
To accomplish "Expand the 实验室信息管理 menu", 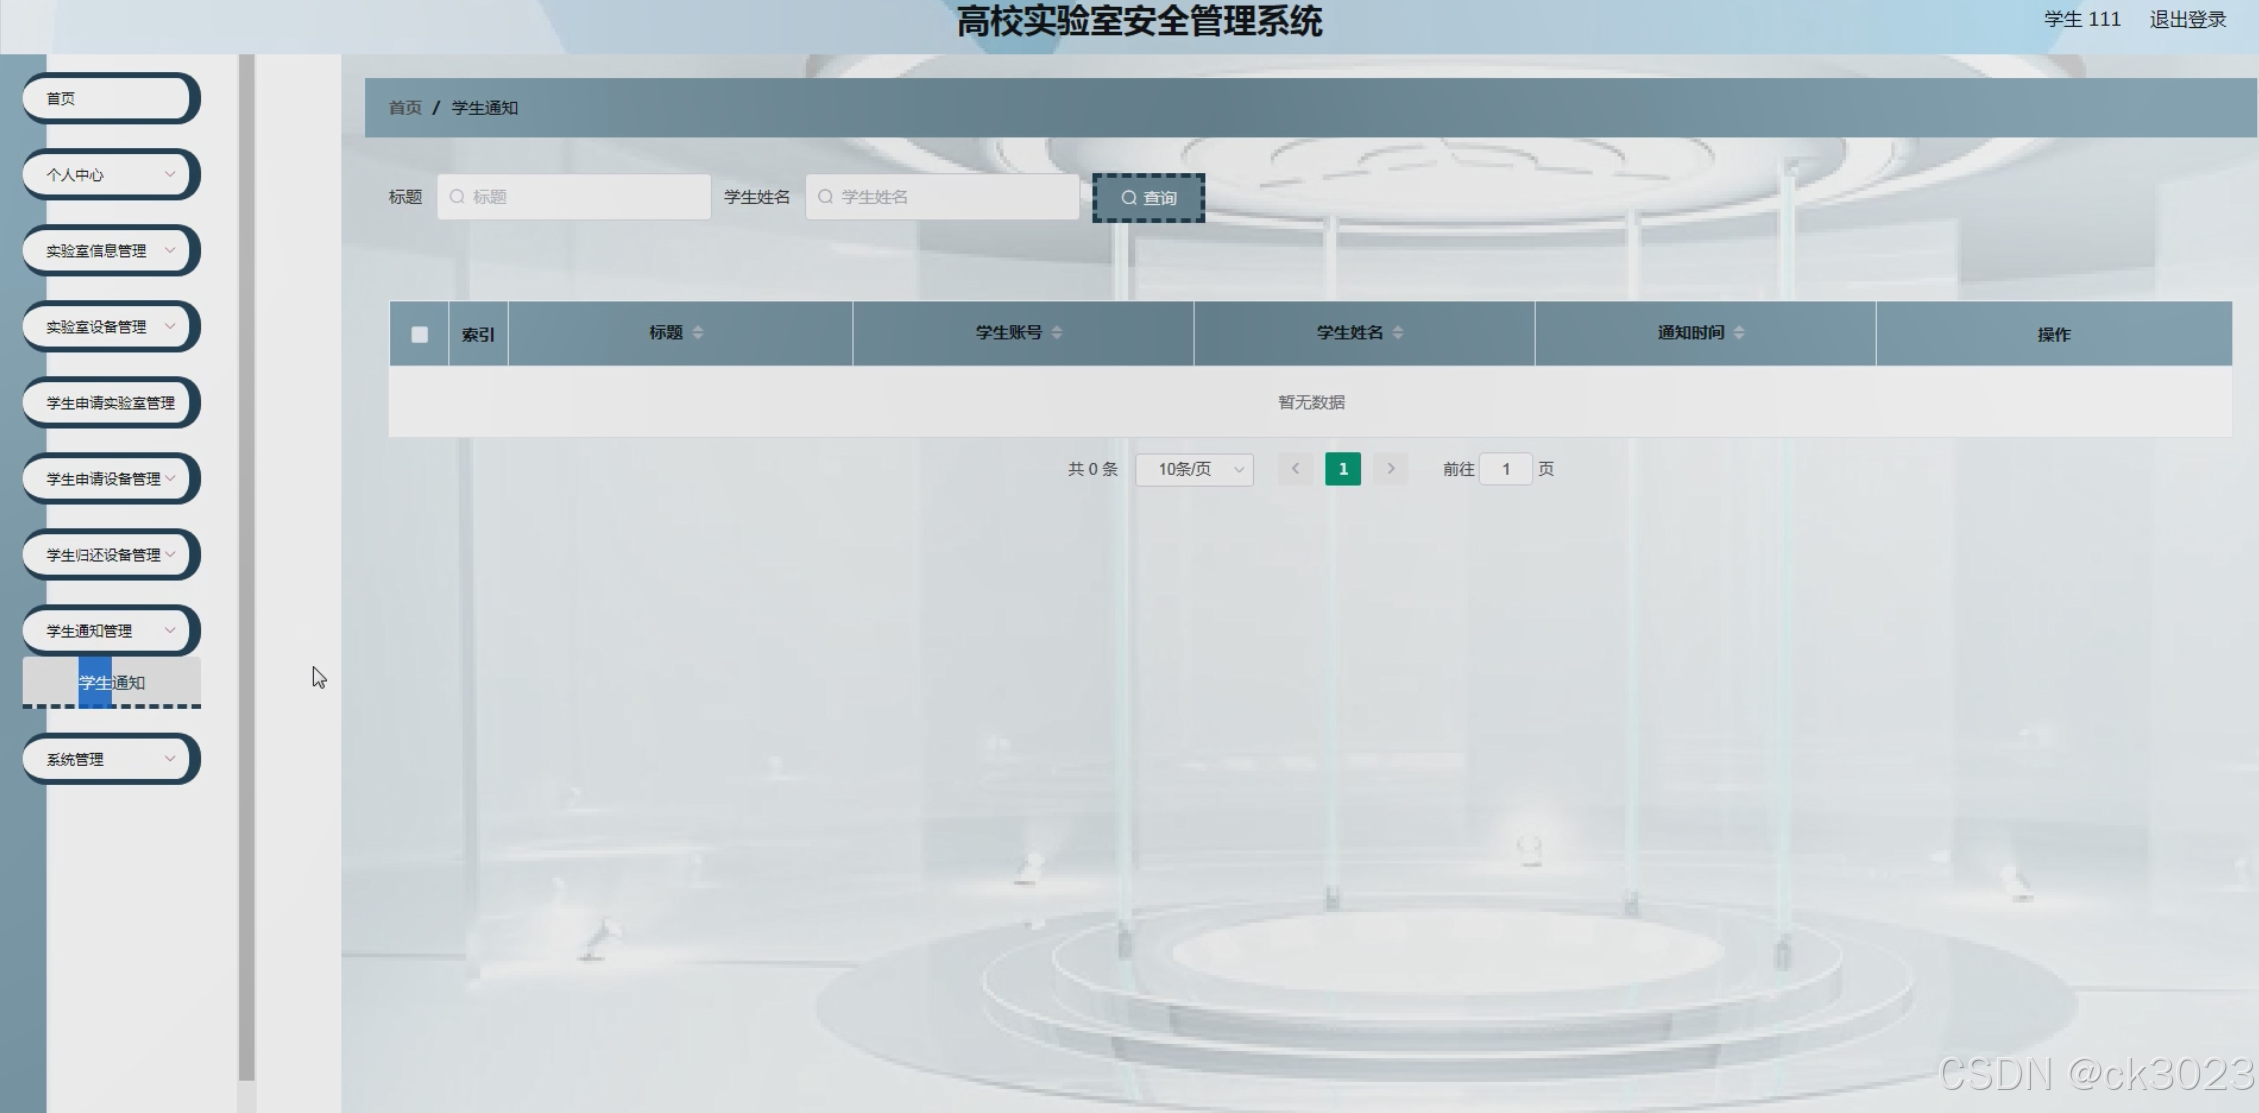I will click(110, 251).
